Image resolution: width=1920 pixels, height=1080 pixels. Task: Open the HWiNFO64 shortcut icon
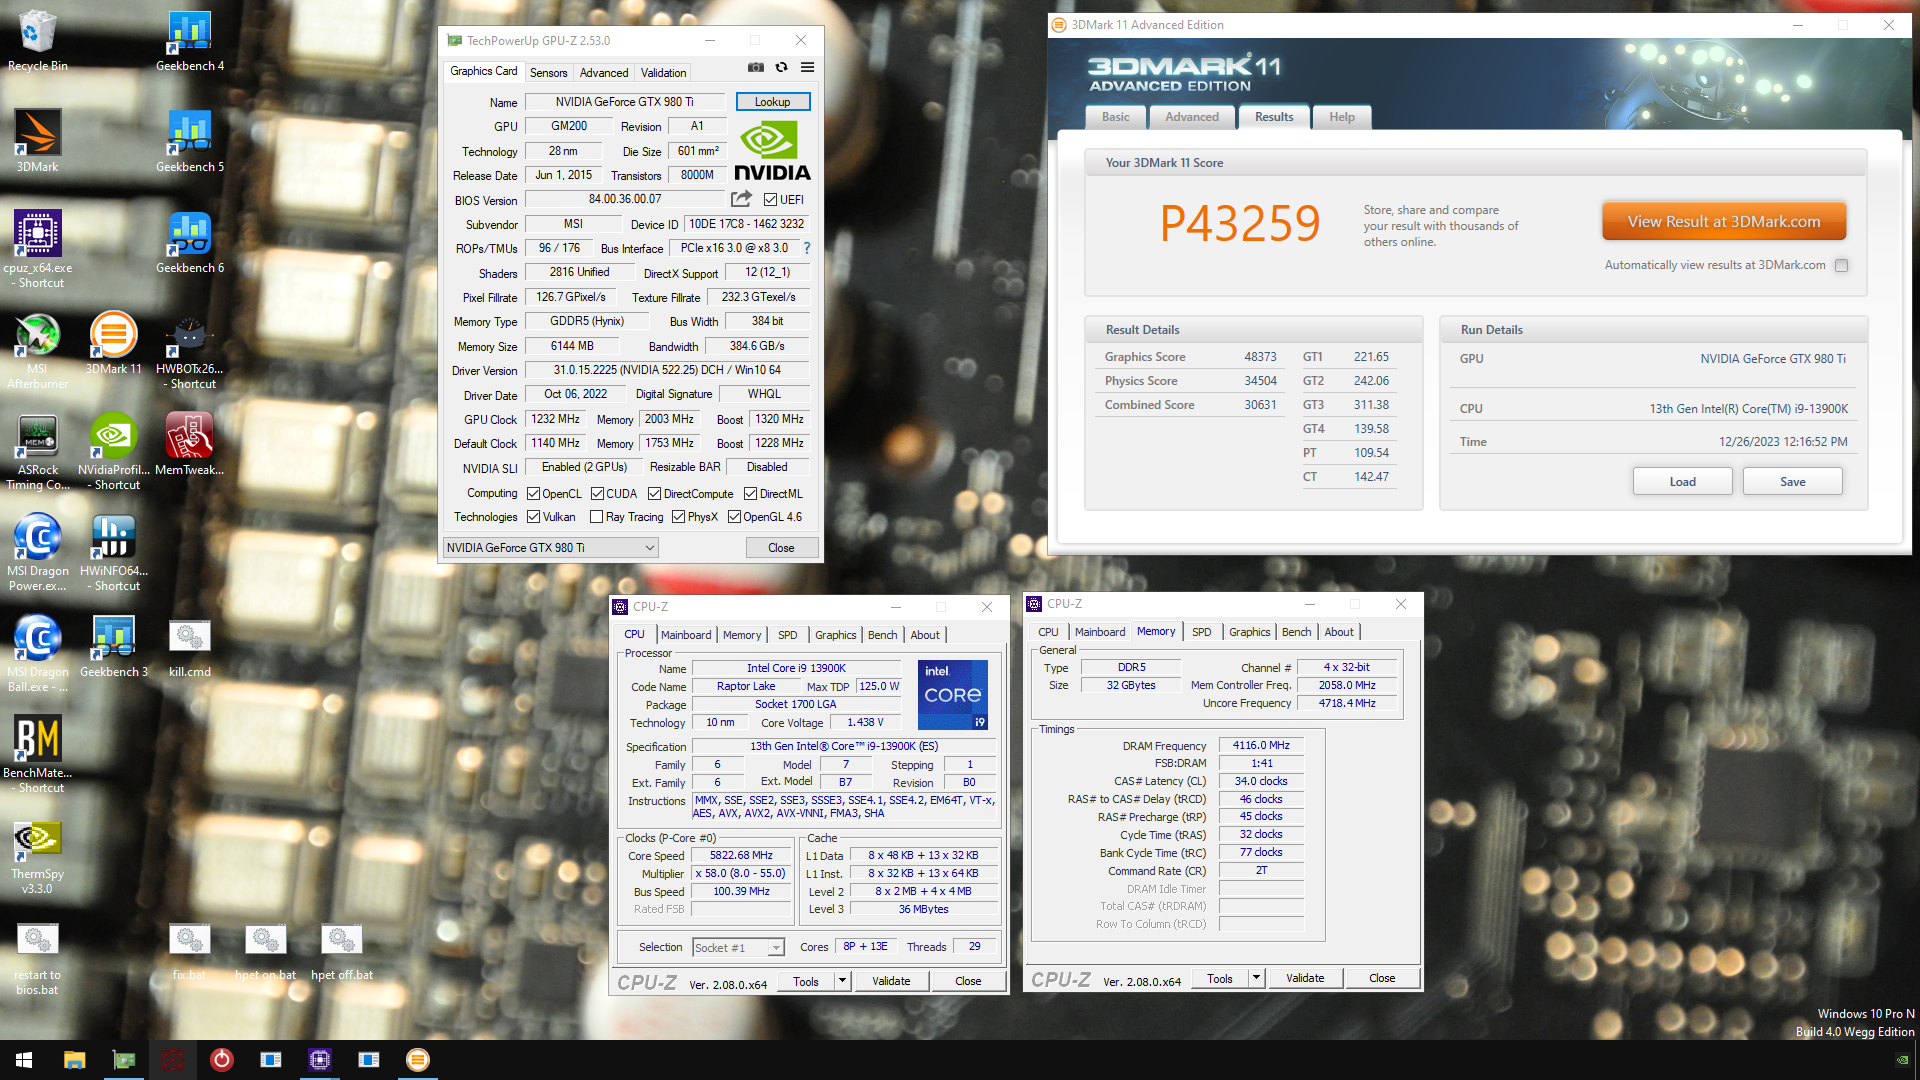coord(114,552)
